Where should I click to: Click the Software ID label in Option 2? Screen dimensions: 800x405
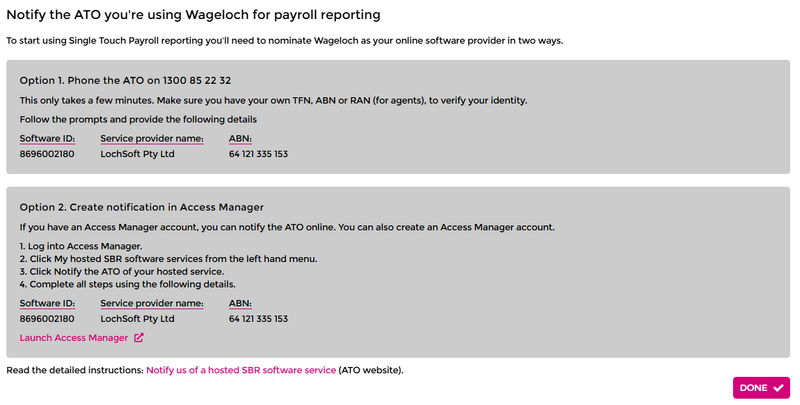47,302
